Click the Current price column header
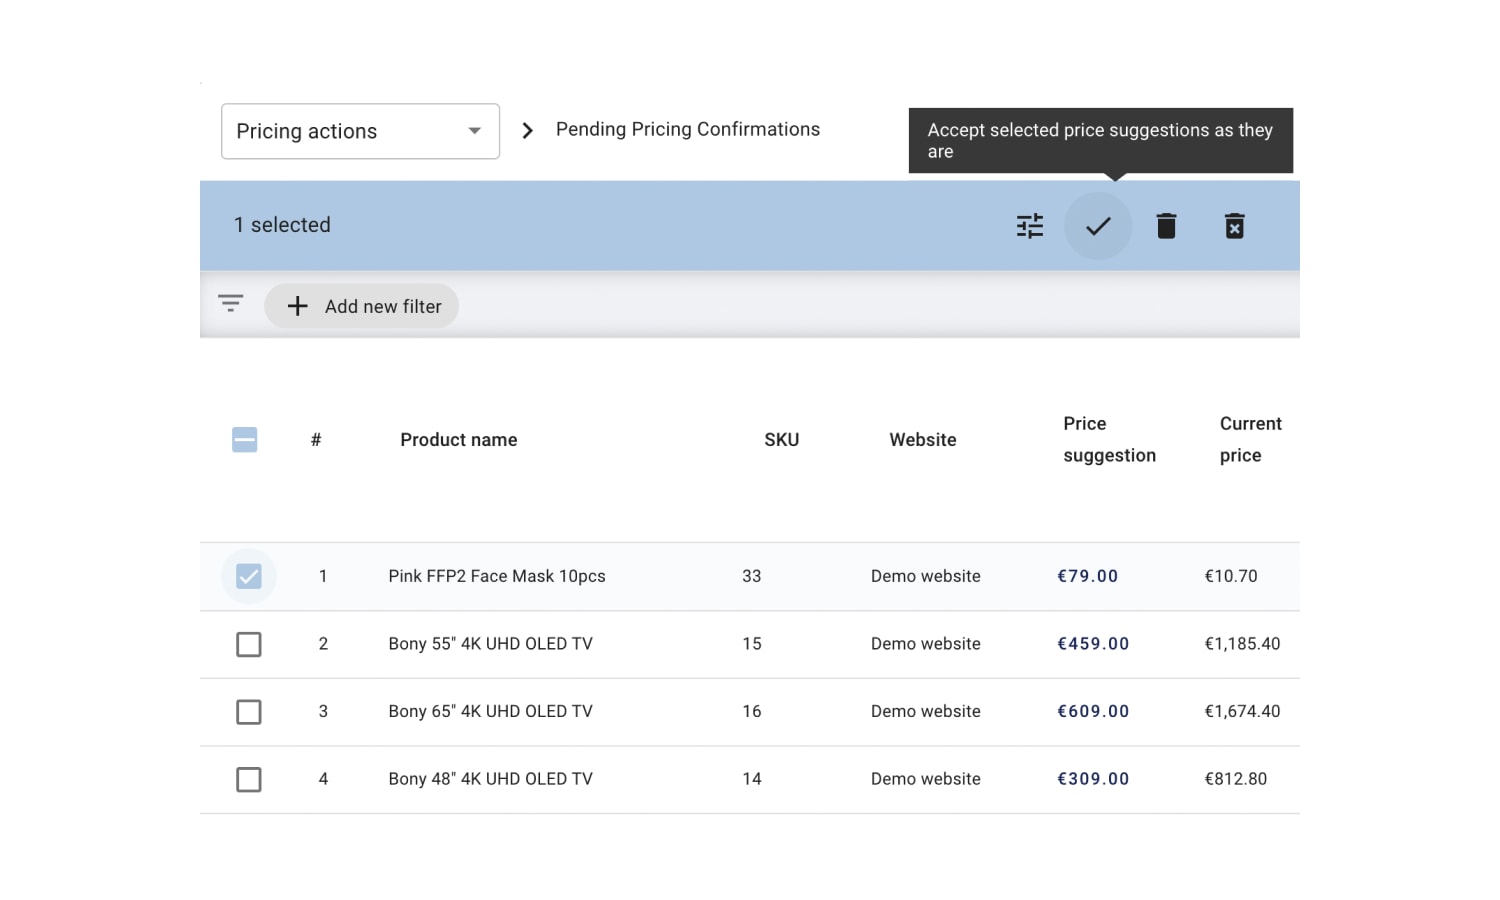 (x=1251, y=440)
